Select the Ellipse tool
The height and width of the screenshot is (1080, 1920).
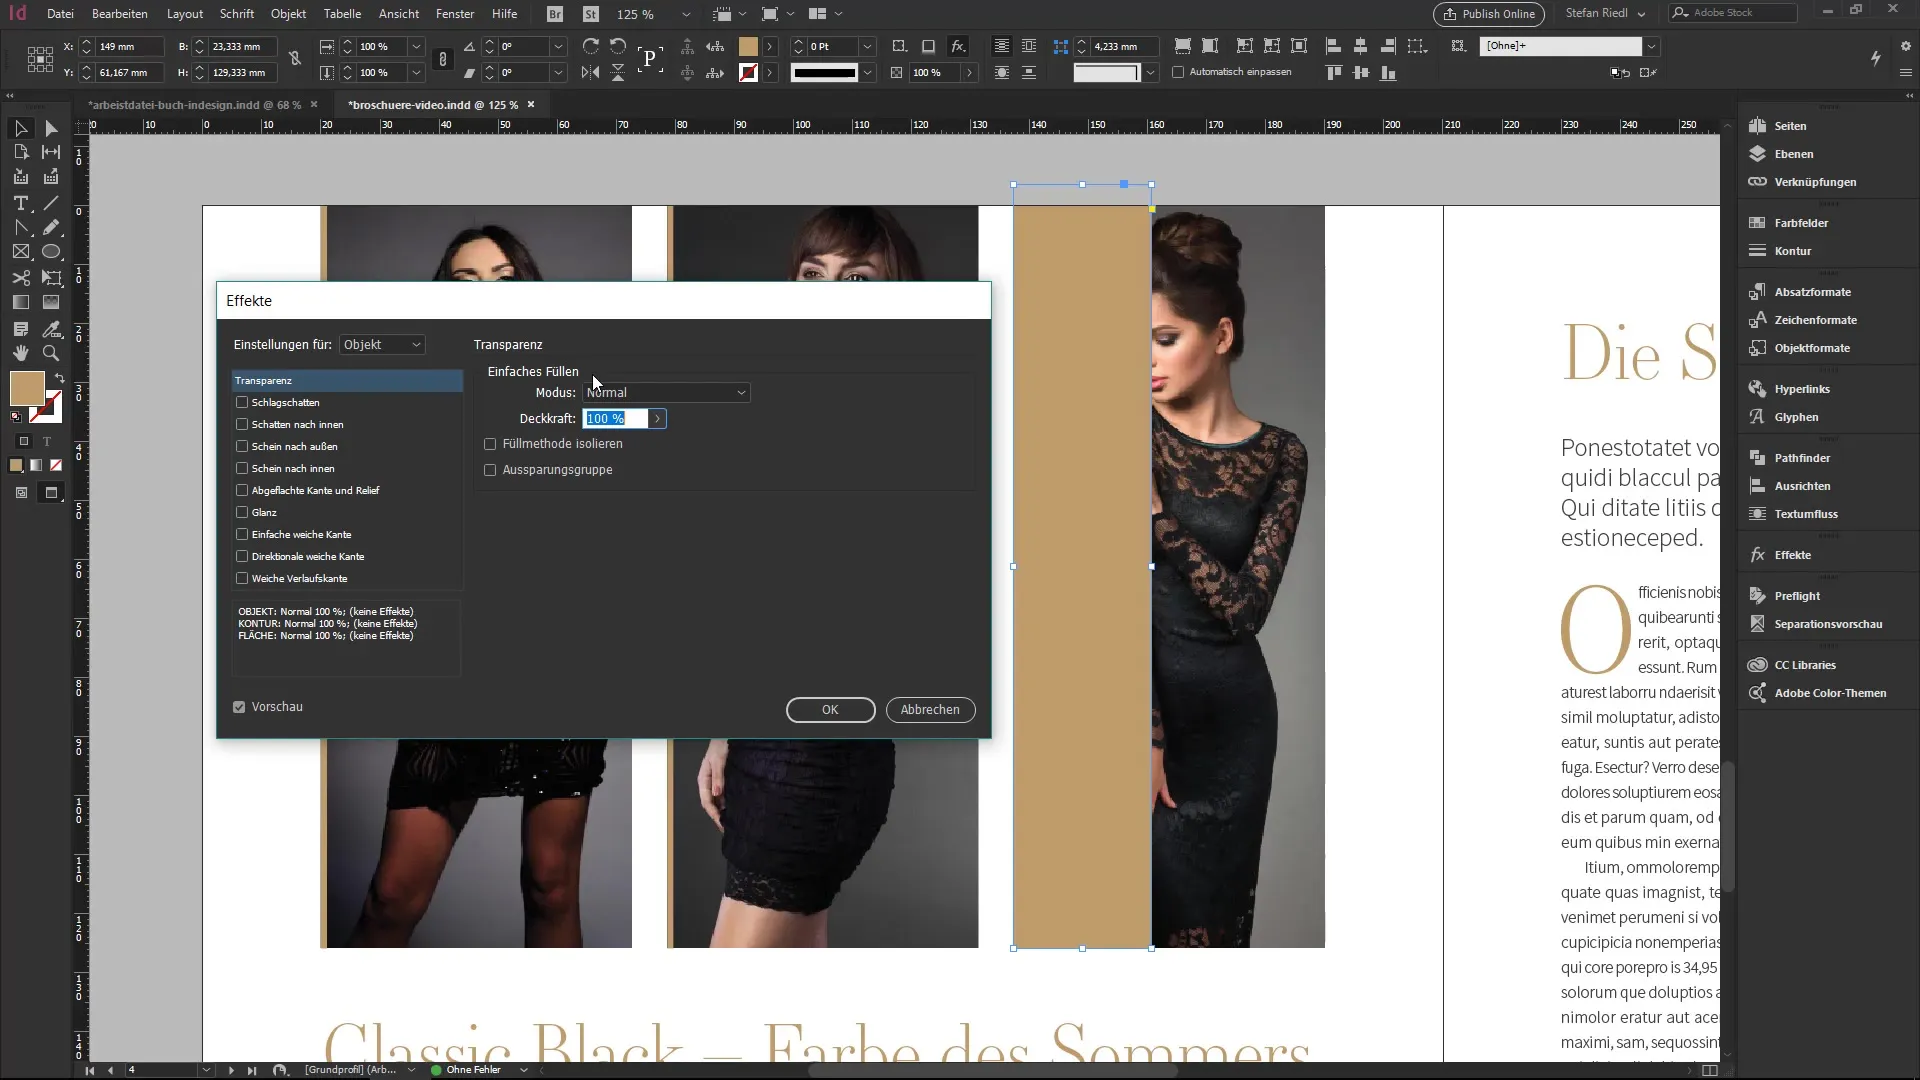[x=51, y=252]
